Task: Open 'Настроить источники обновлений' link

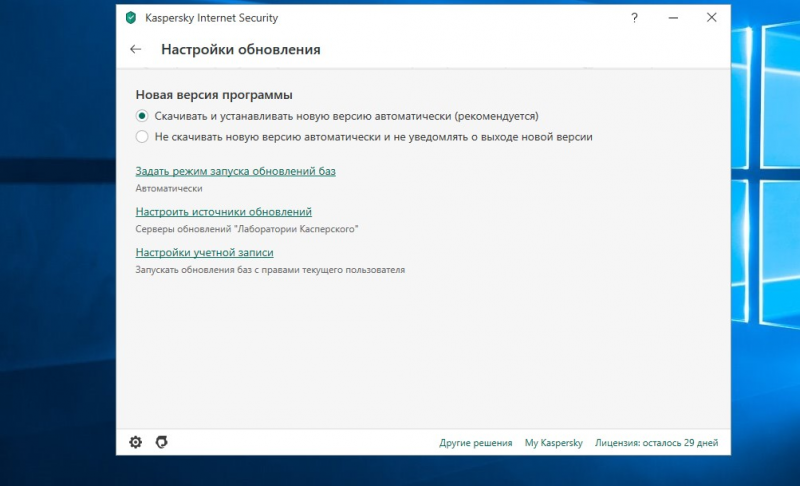Action: pyautogui.click(x=223, y=212)
